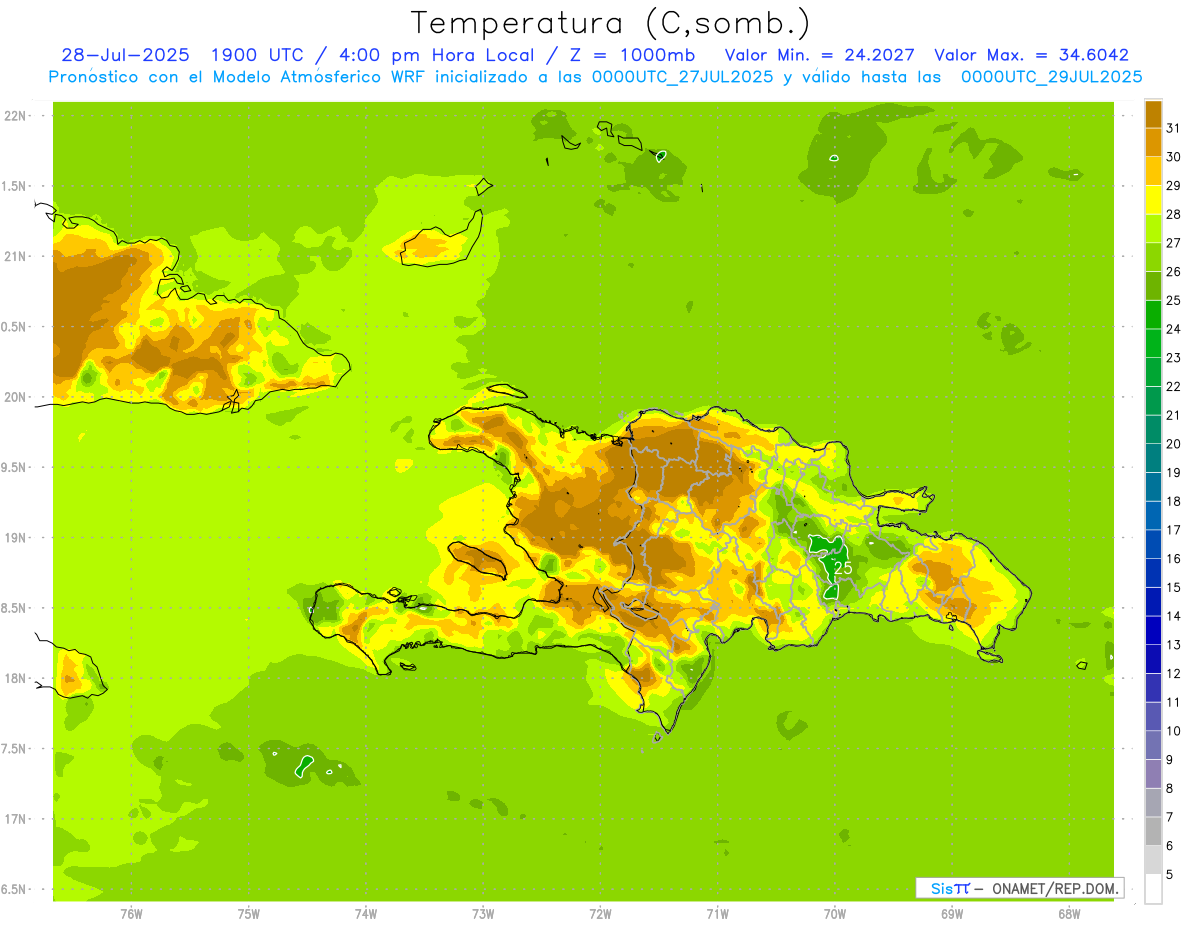Click the legend value '20'
Image resolution: width=1200 pixels, height=927 pixels.
click(x=1173, y=444)
